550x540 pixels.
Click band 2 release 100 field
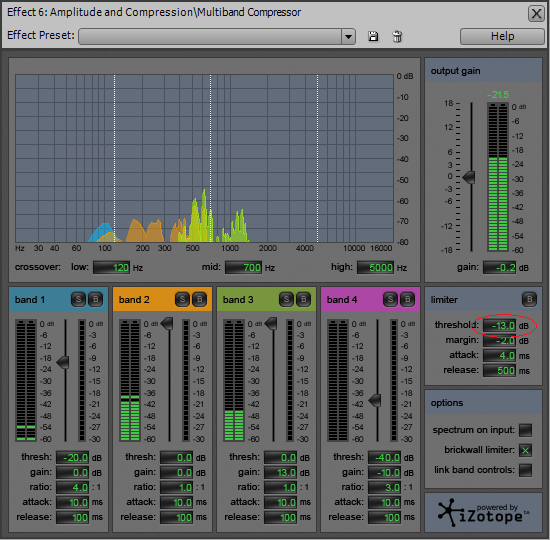click(x=176, y=517)
